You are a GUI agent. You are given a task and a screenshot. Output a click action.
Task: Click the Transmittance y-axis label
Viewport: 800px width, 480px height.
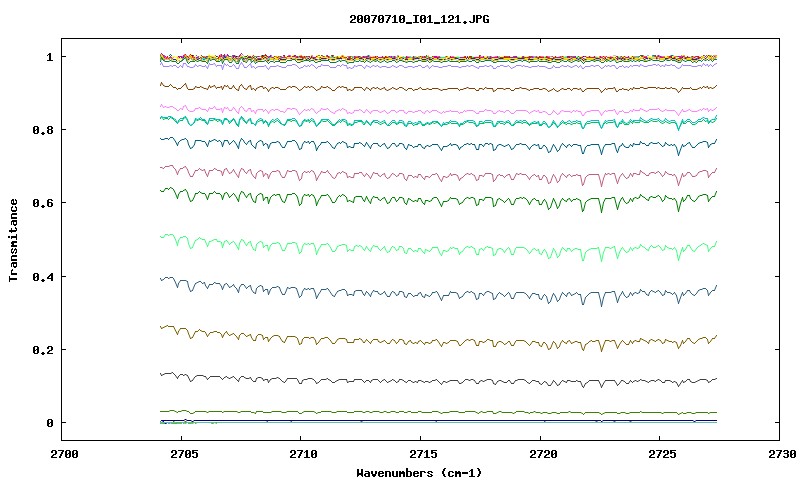click(x=13, y=240)
